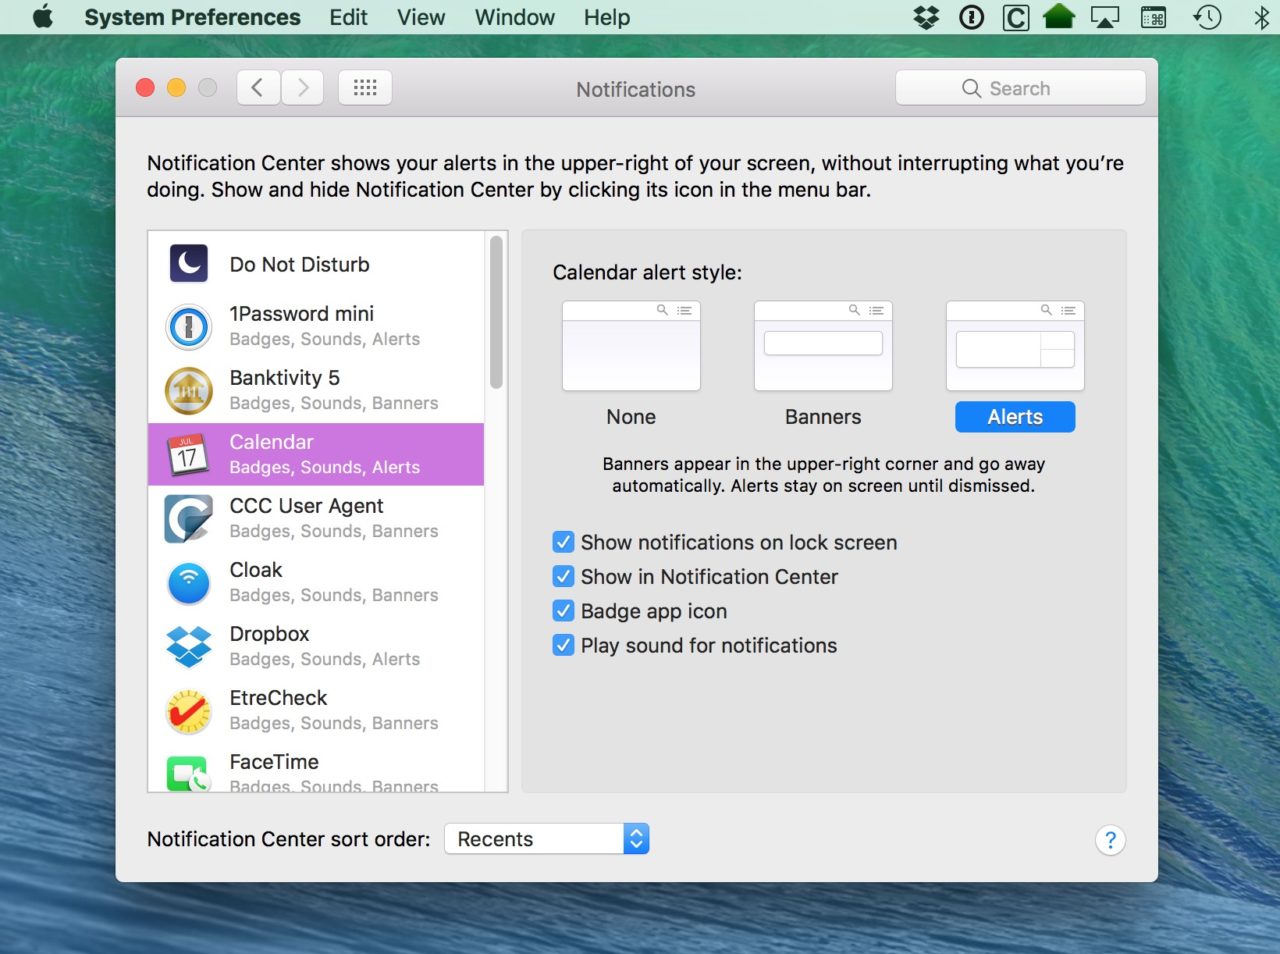This screenshot has width=1280, height=954.
Task: Select the Calendar entry
Action: [316, 455]
